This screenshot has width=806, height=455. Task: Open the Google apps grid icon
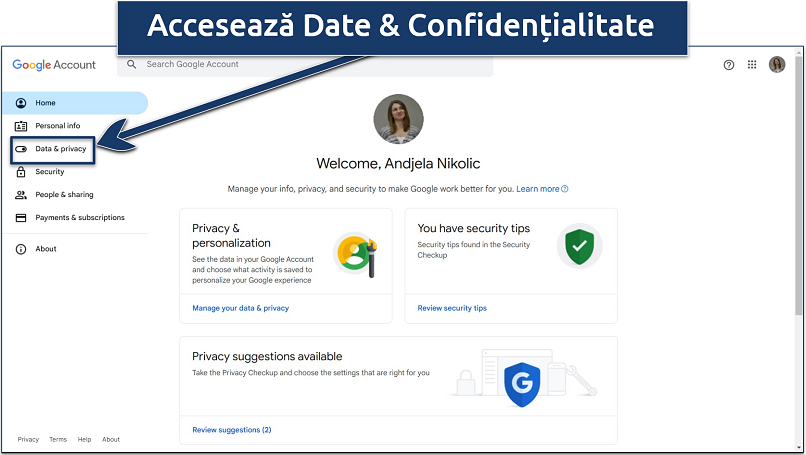[752, 65]
